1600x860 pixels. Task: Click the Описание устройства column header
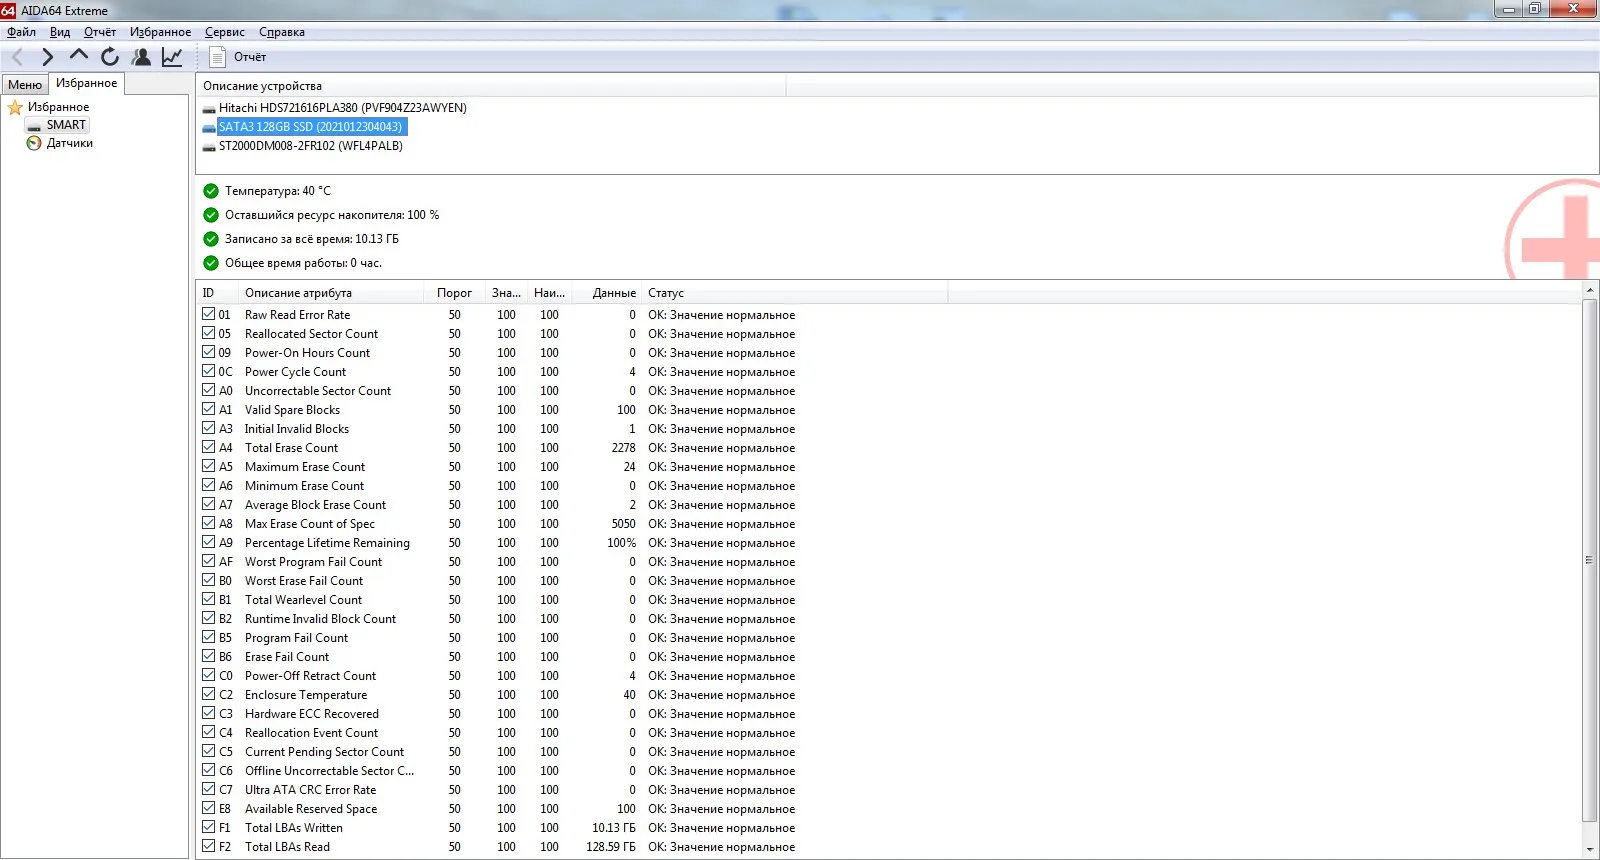point(491,86)
